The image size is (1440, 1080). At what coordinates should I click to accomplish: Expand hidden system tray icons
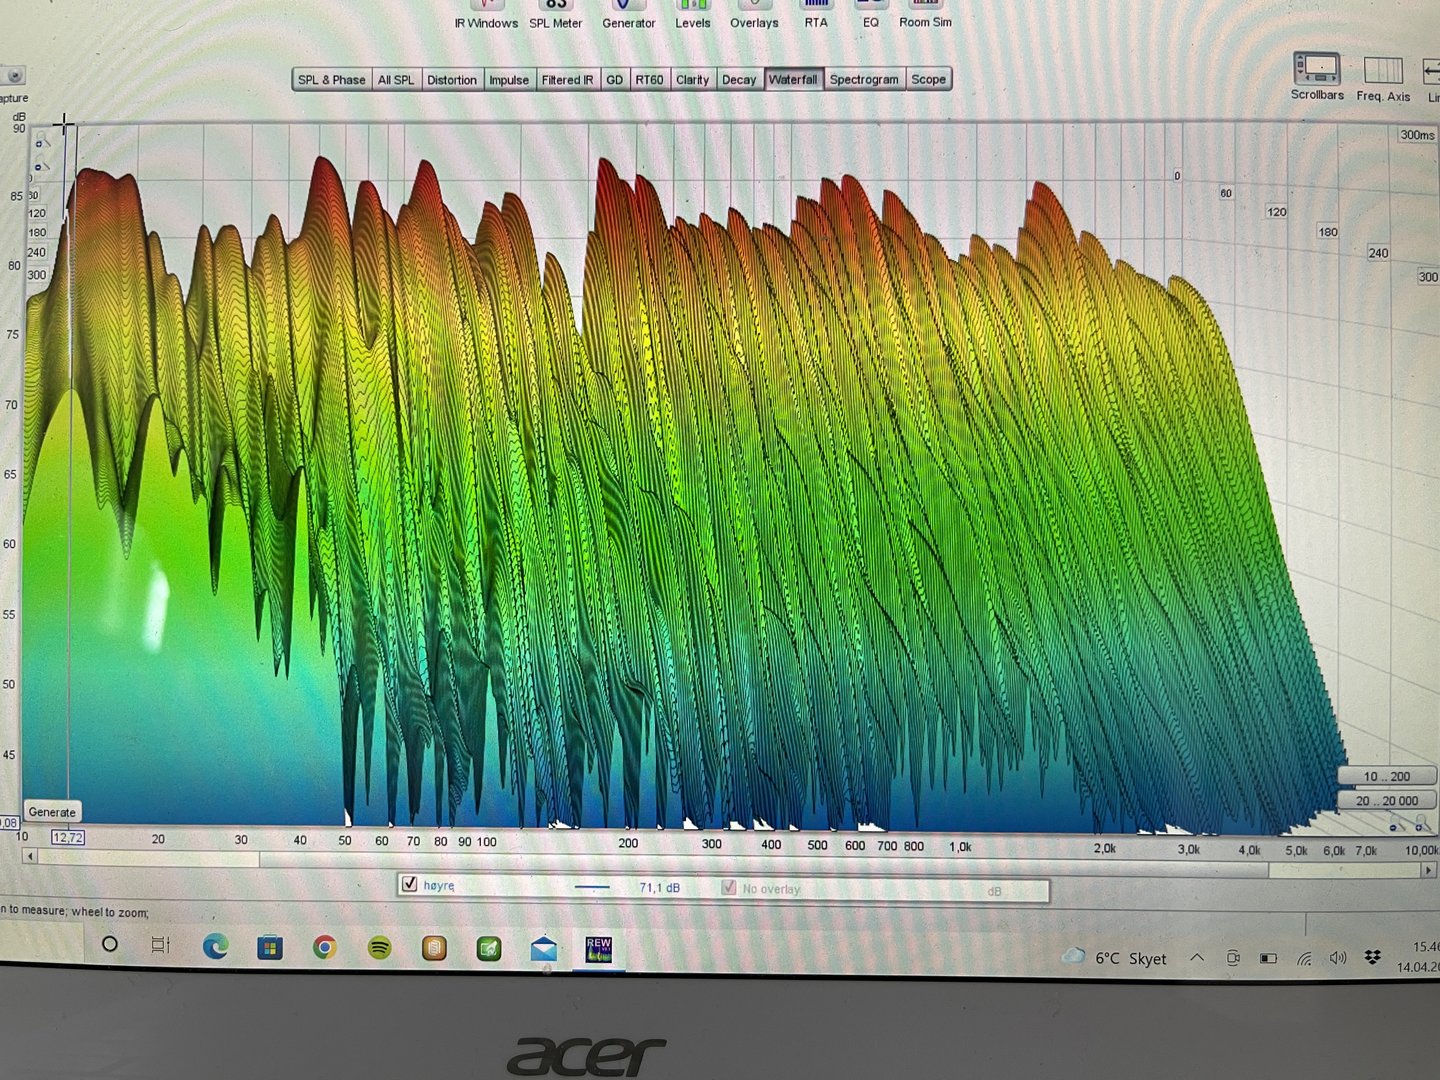[x=1197, y=958]
